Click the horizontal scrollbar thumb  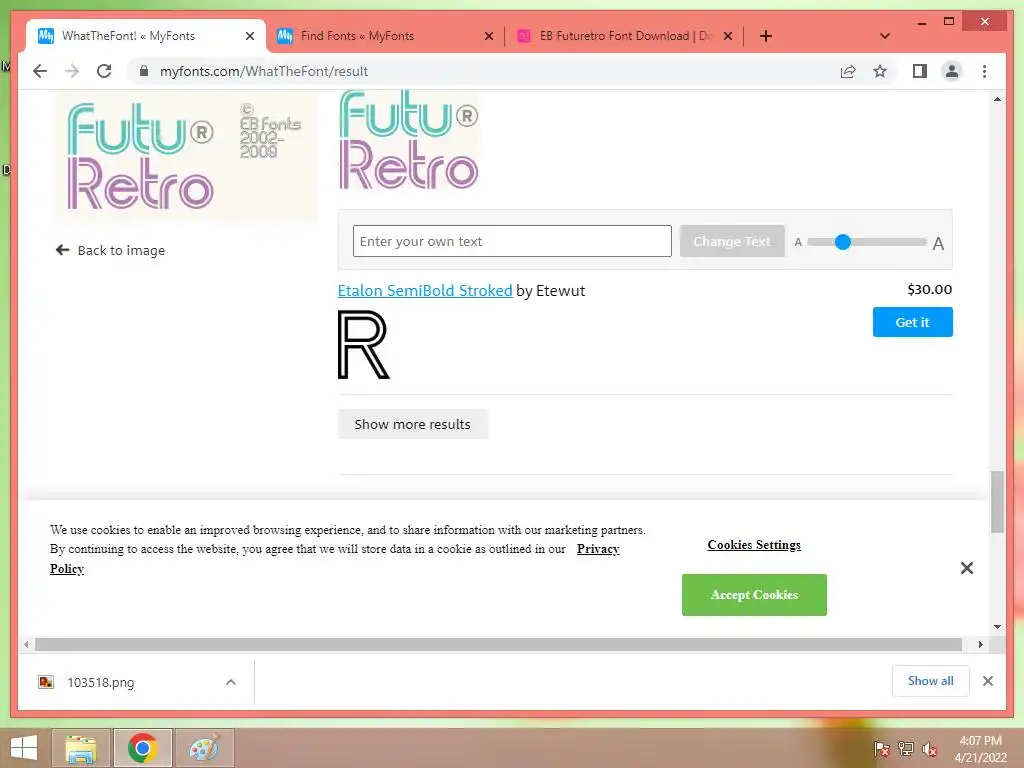(x=498, y=645)
